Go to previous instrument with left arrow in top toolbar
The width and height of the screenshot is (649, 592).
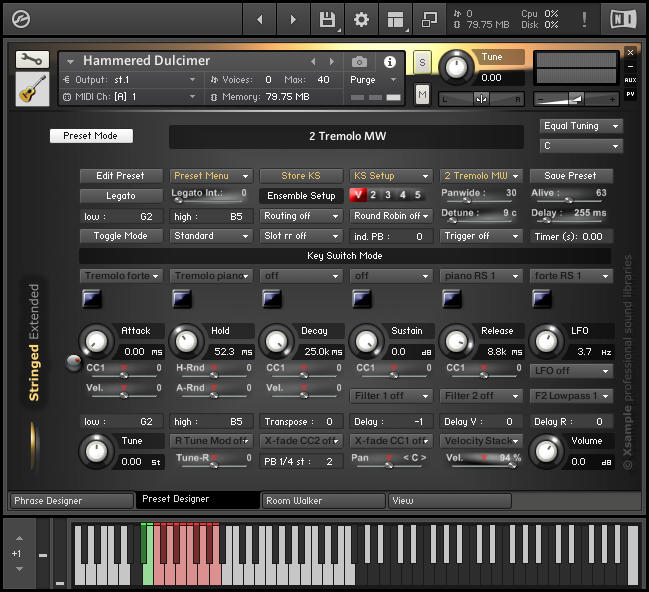click(x=260, y=19)
